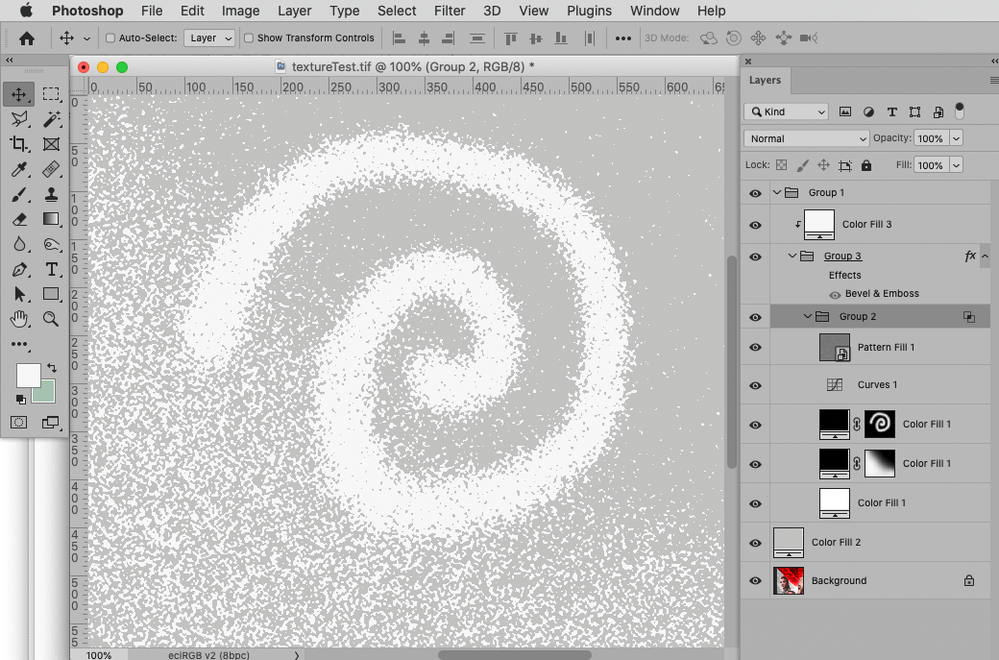999x660 pixels.
Task: Select the Gradient tool
Action: 51,219
